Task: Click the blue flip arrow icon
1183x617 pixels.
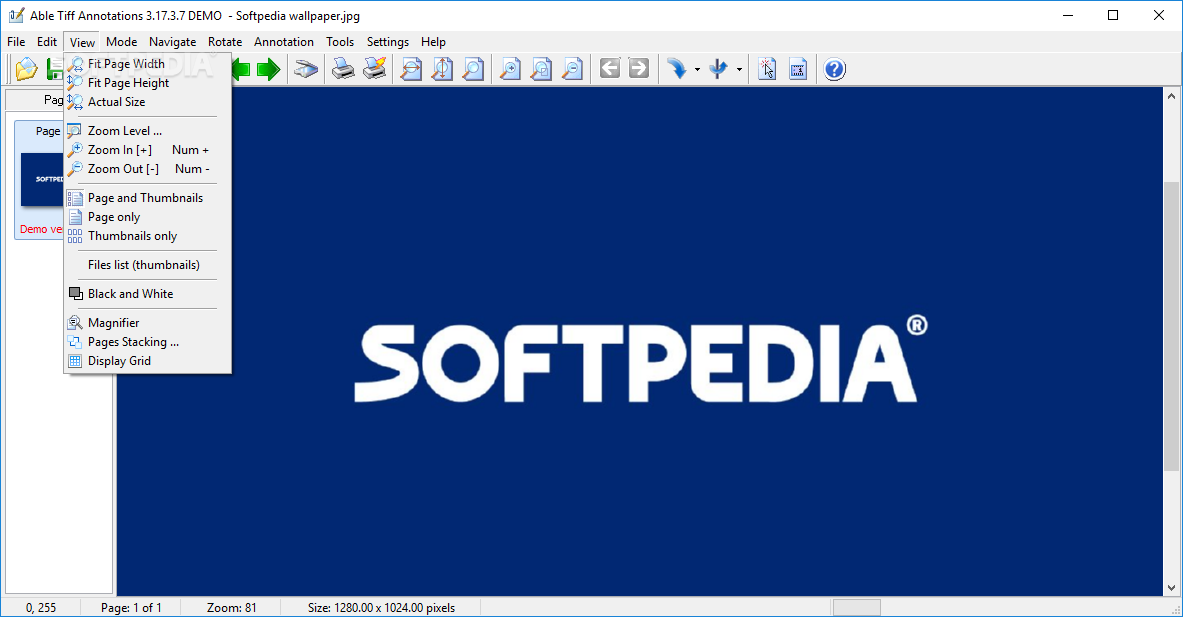Action: click(x=718, y=69)
